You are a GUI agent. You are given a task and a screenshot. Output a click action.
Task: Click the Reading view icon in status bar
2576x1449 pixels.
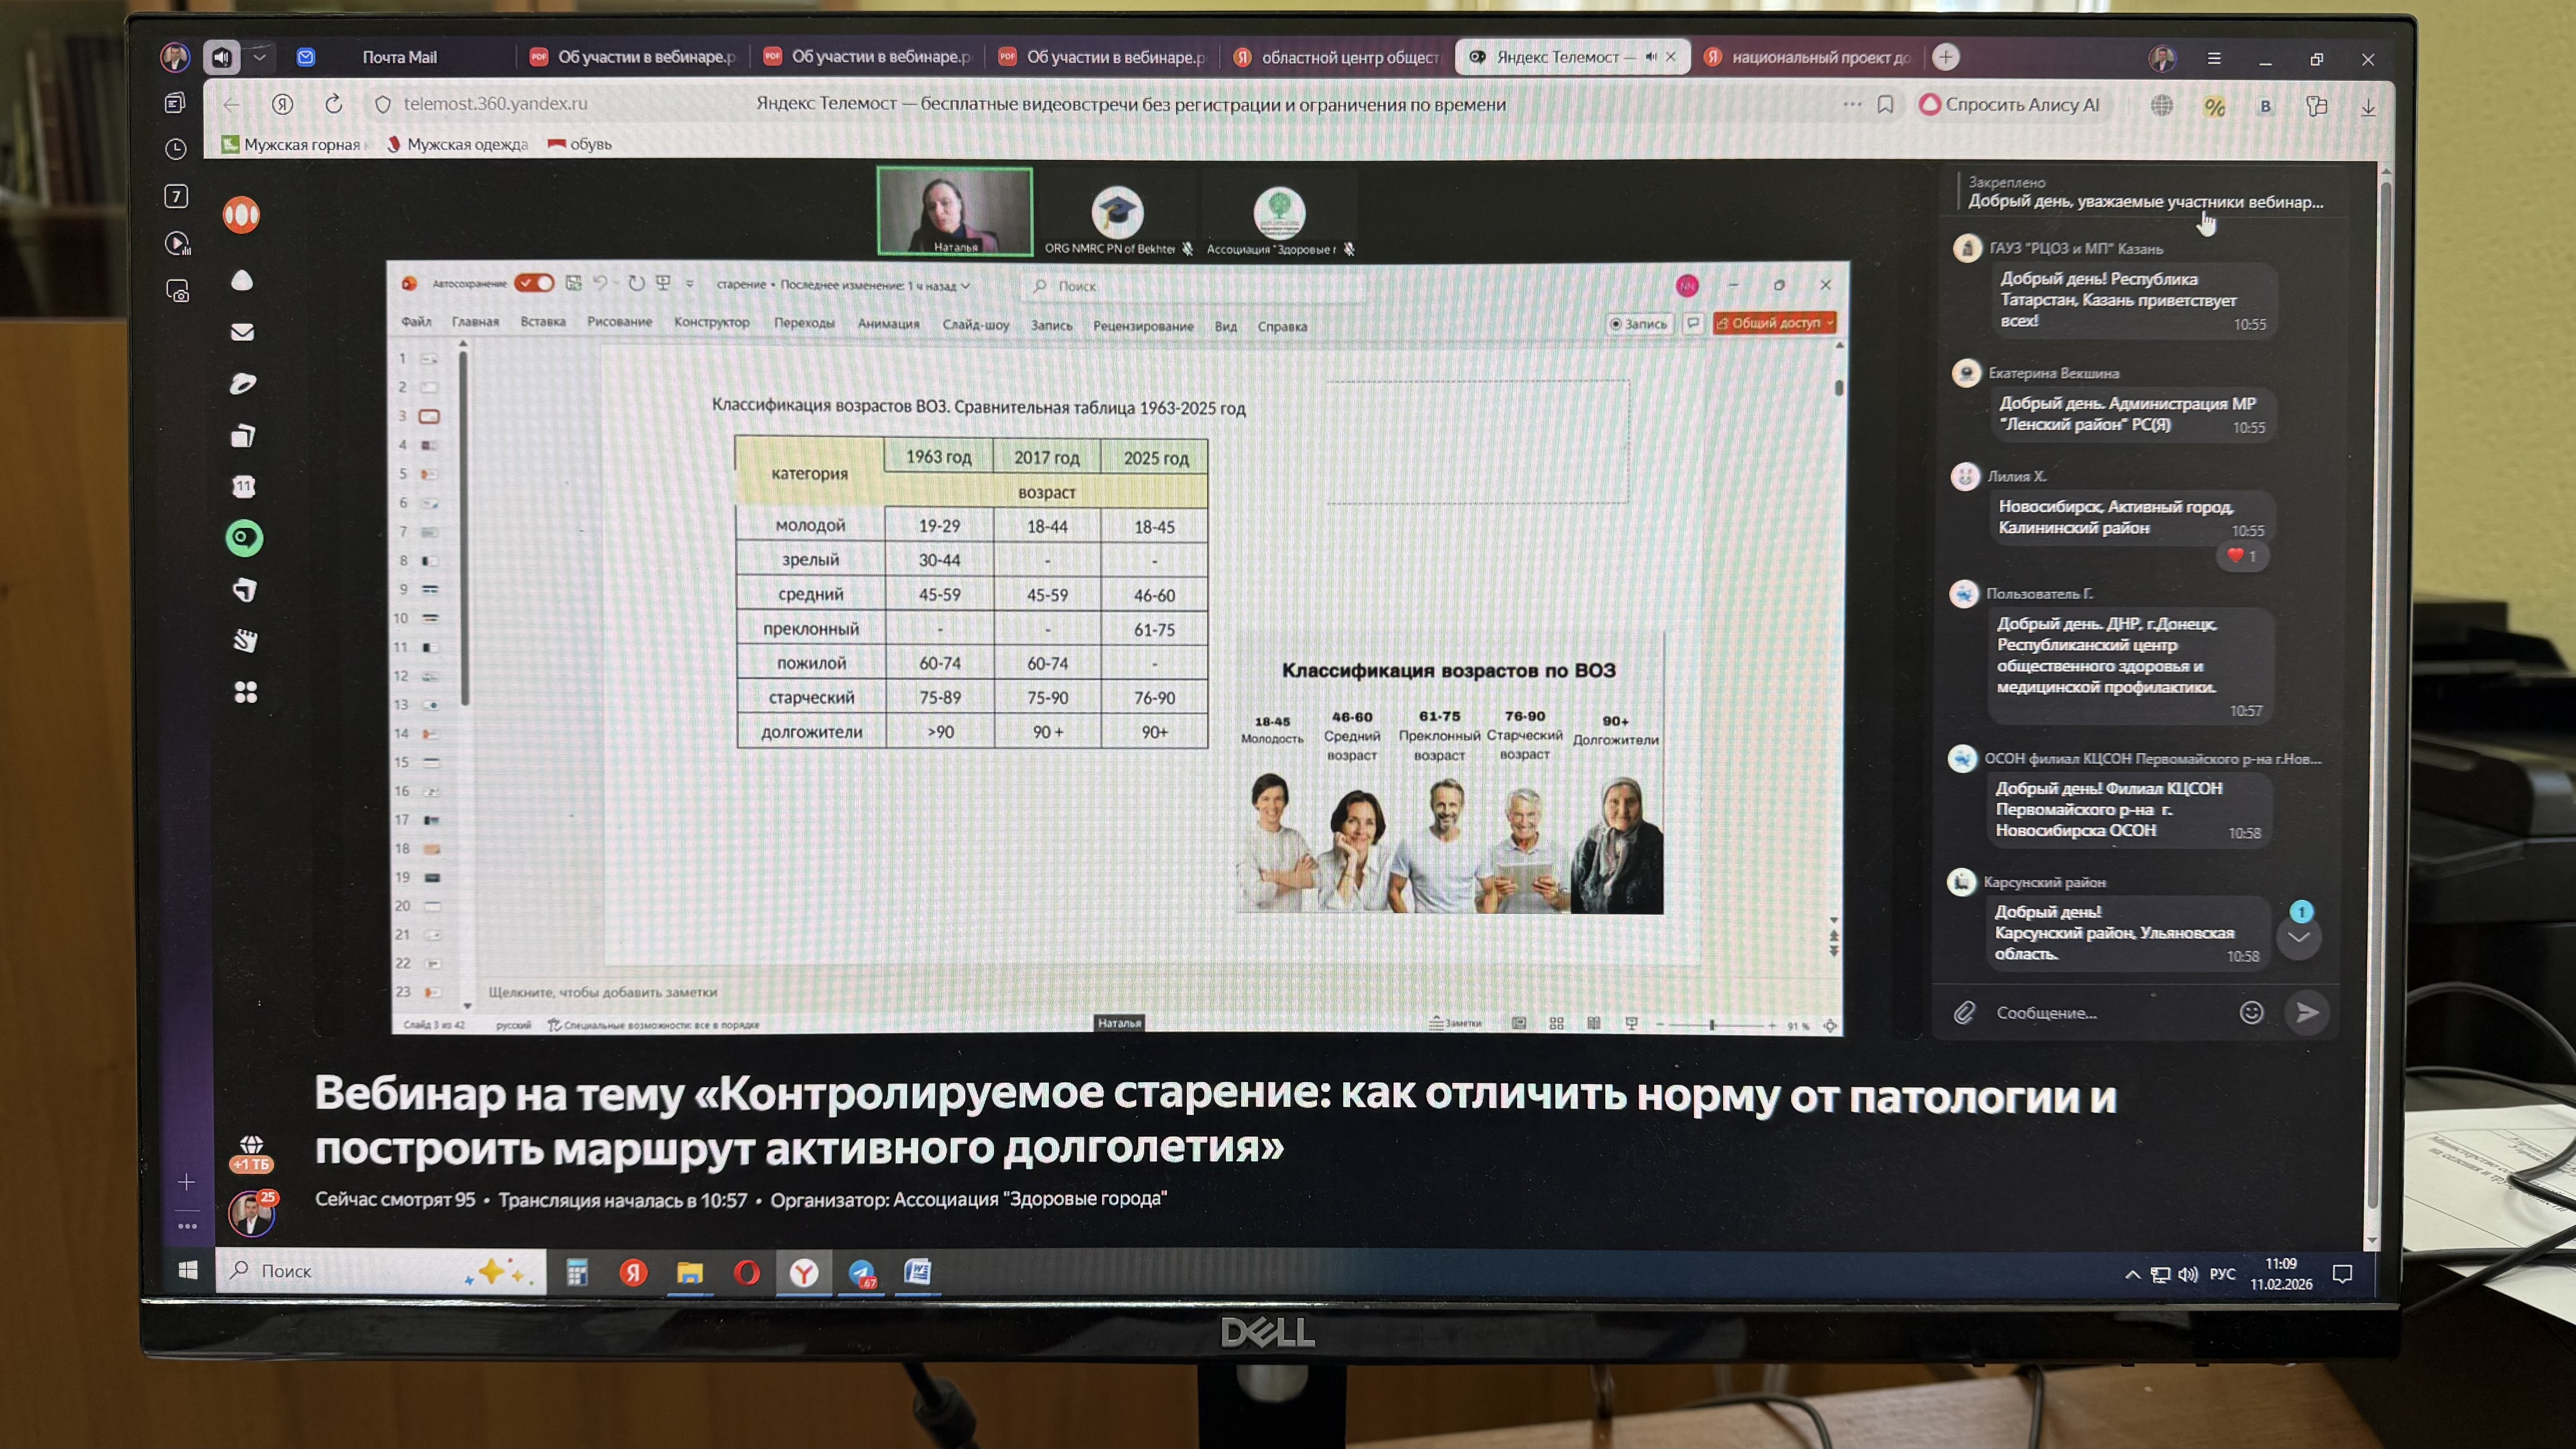pos(1594,1023)
